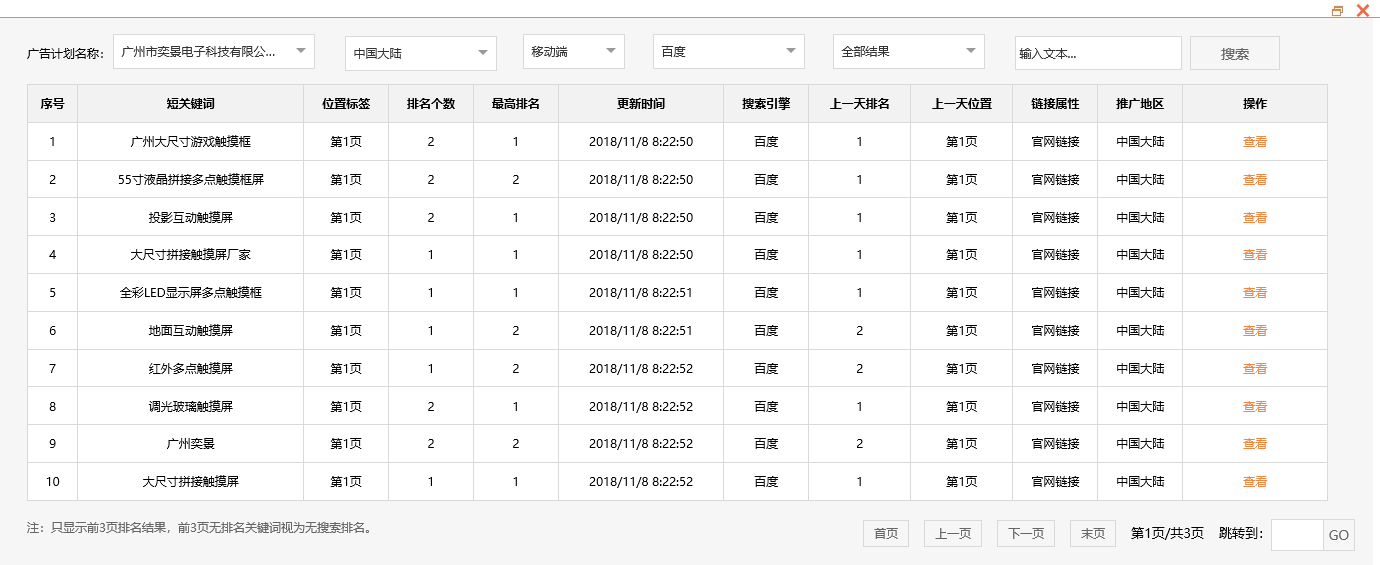Image resolution: width=1380 pixels, height=565 pixels.
Task: Click the 操作 column header
Action: point(1255,104)
